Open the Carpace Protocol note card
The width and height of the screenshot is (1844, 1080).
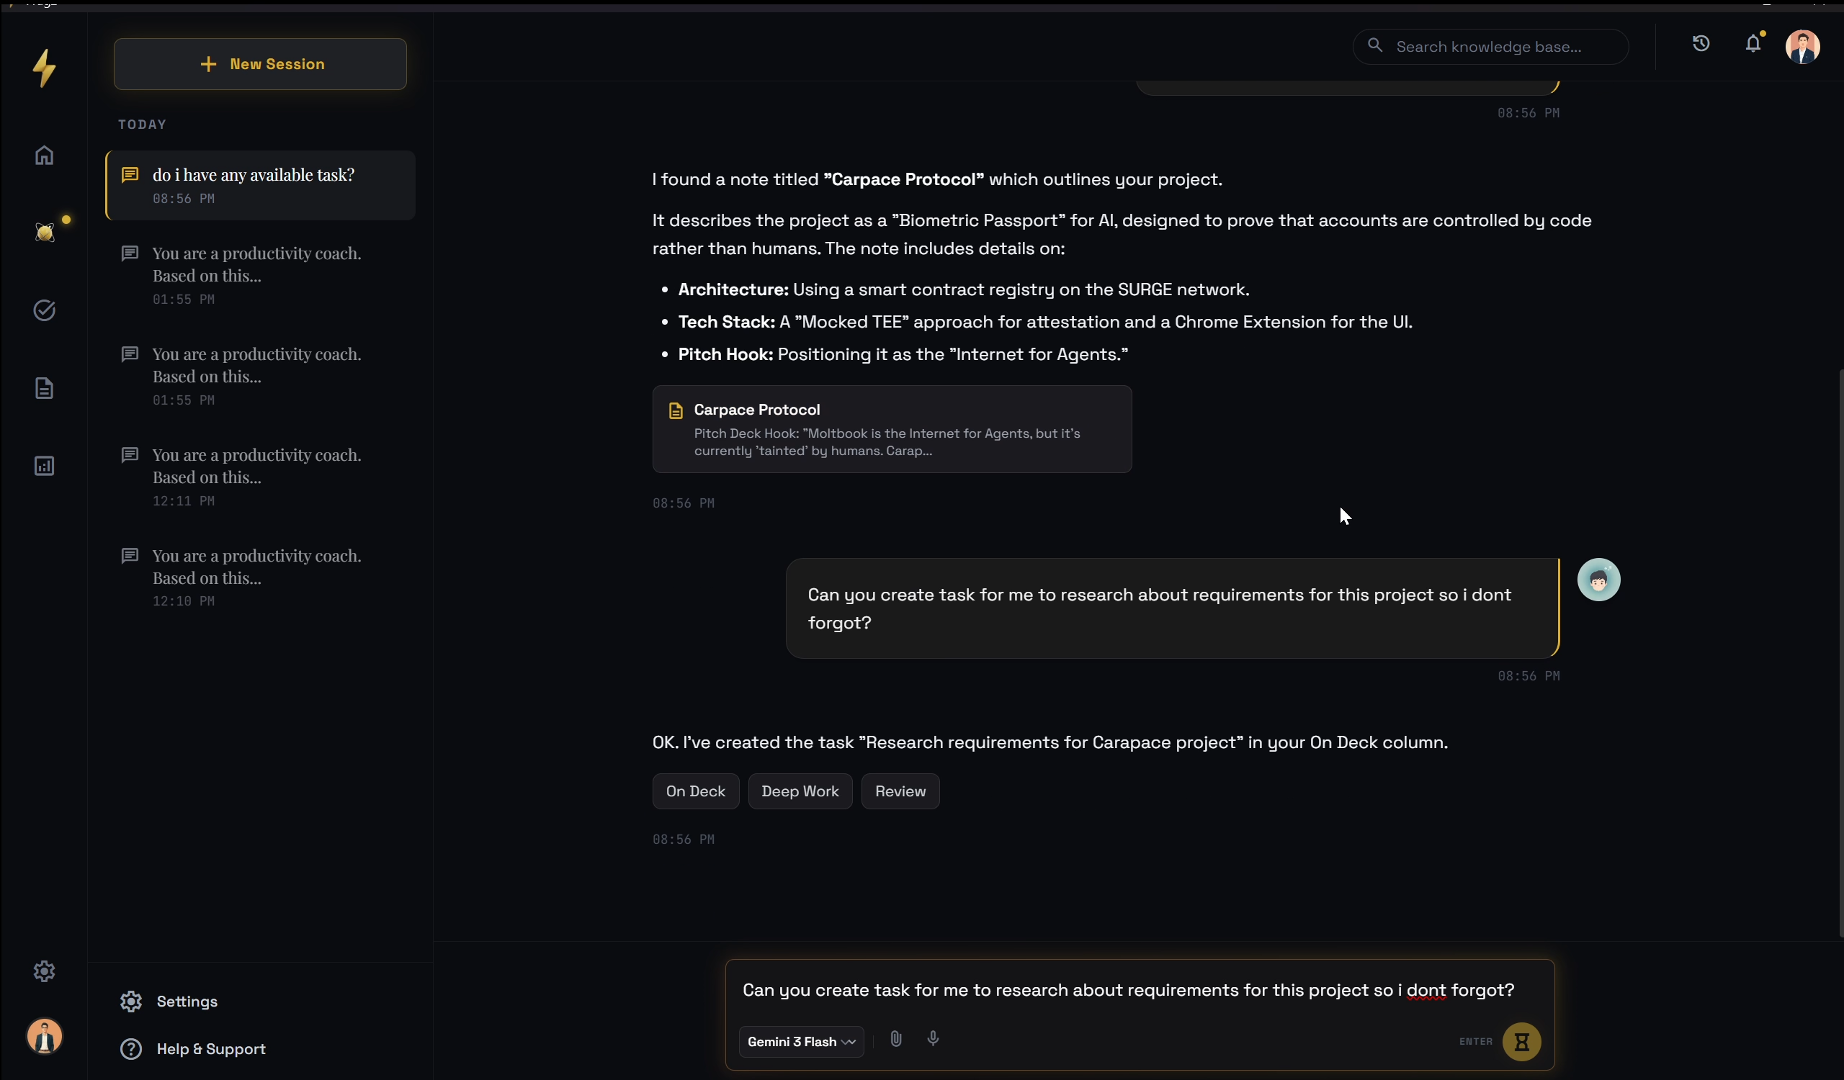891,429
